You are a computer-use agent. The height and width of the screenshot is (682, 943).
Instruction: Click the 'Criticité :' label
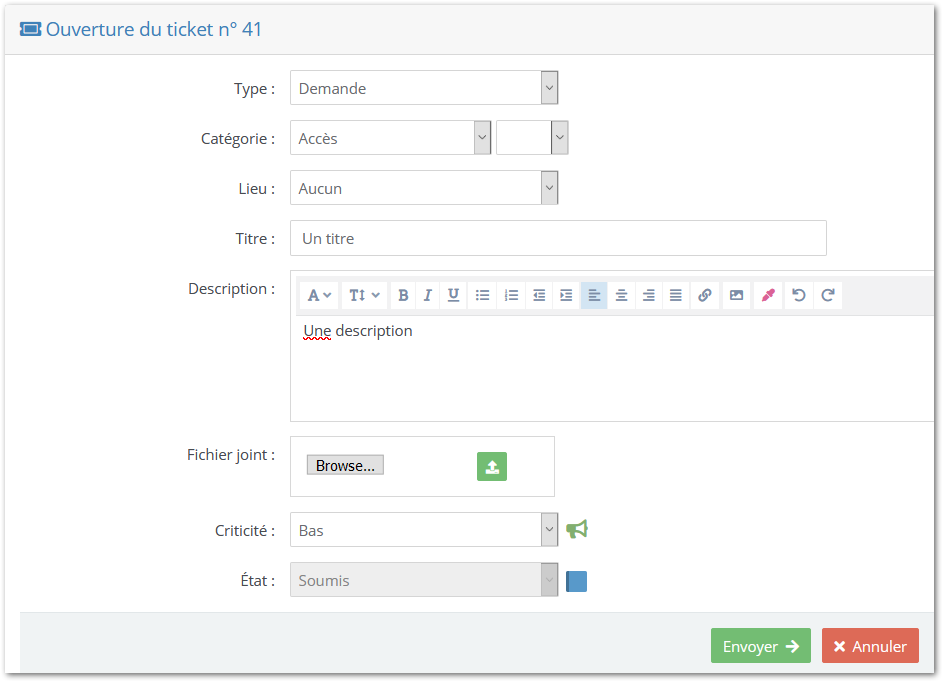click(245, 530)
